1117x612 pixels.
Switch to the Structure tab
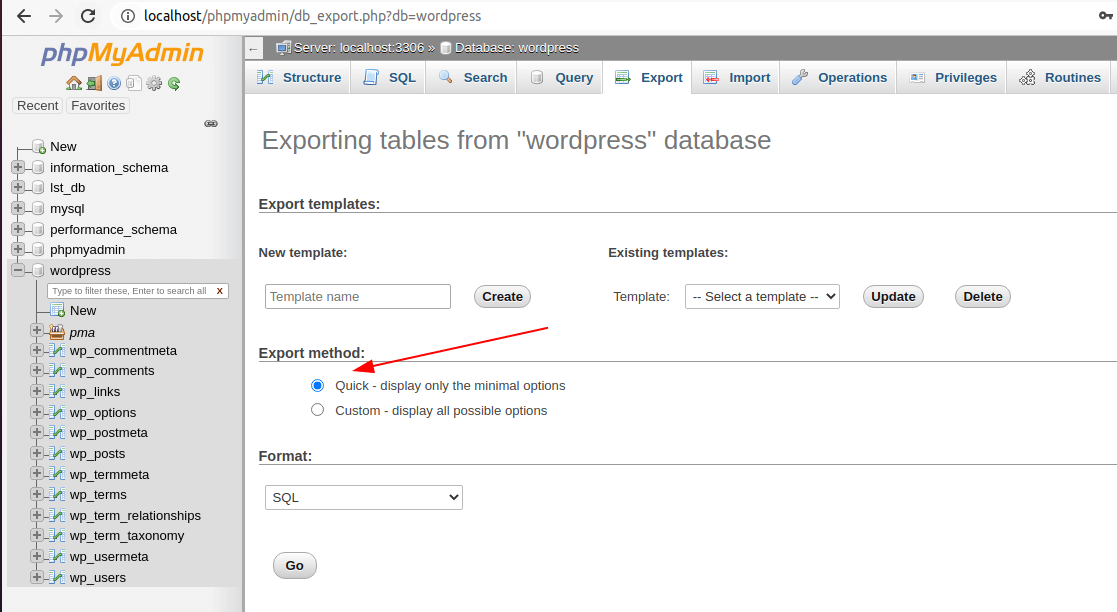click(x=299, y=78)
